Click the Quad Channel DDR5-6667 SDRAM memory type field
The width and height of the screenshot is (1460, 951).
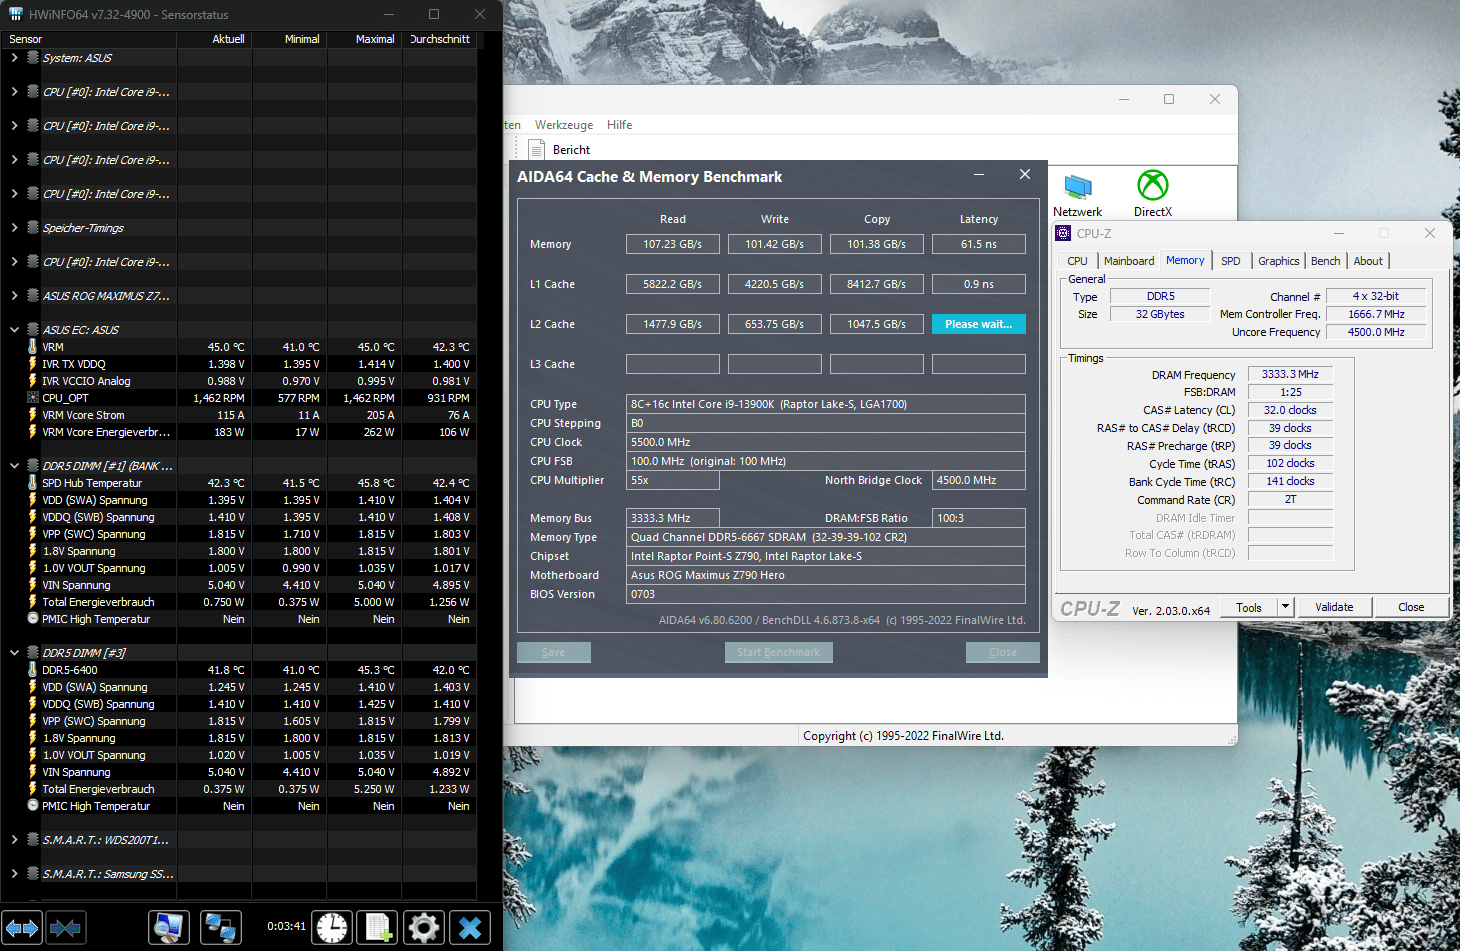[826, 537]
